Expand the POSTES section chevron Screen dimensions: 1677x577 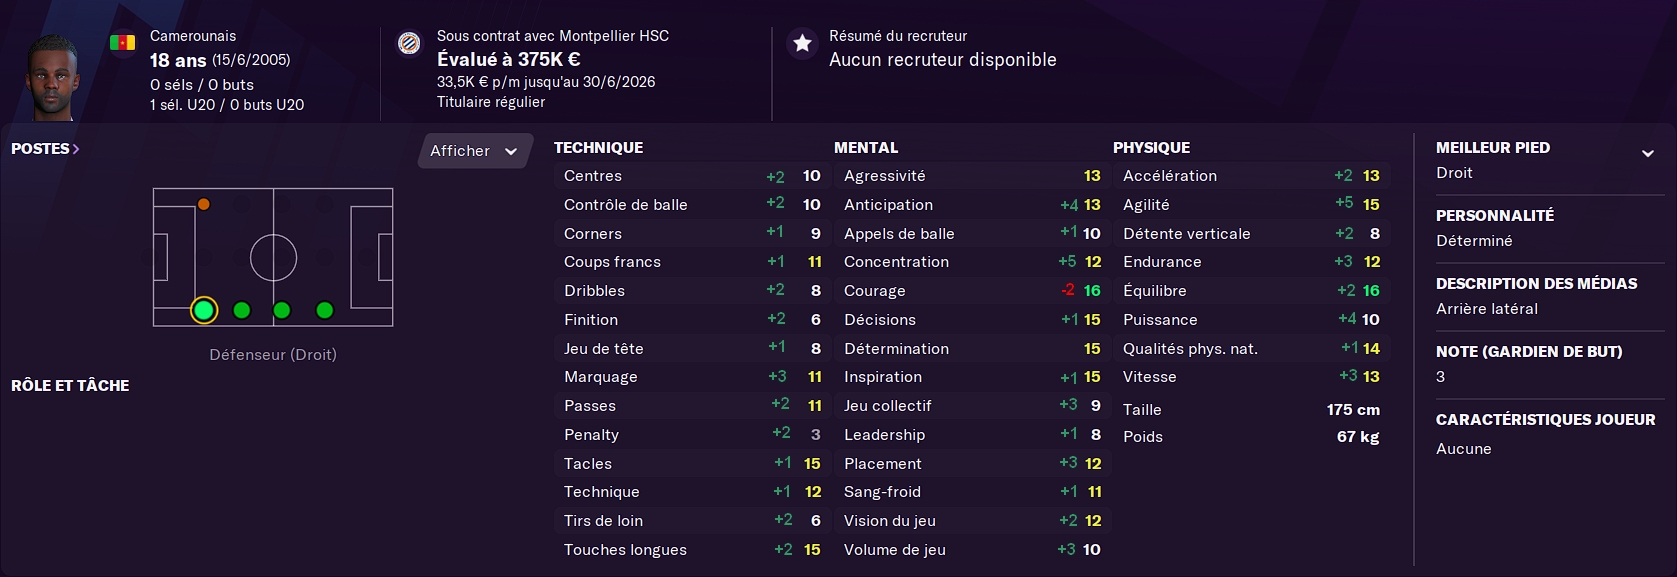(x=76, y=149)
